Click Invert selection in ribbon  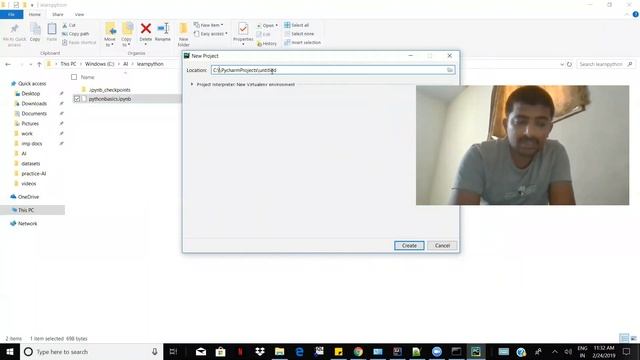302,42
